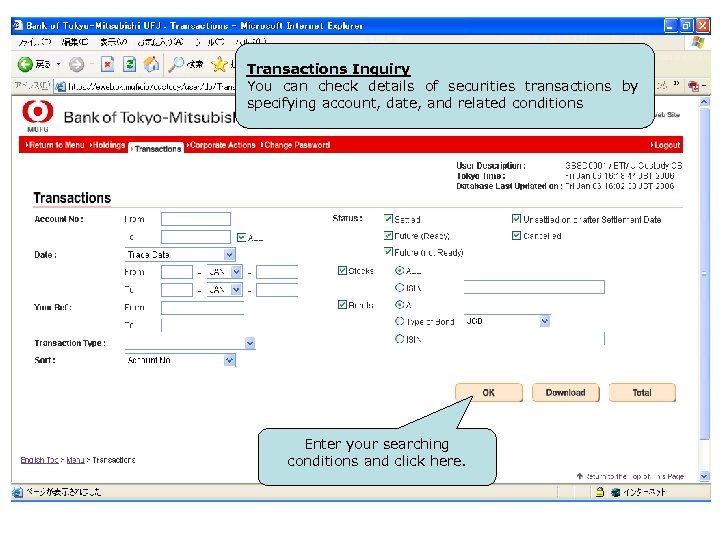Focus the Your Ref From field
The width and height of the screenshot is (720, 540).
(202, 308)
